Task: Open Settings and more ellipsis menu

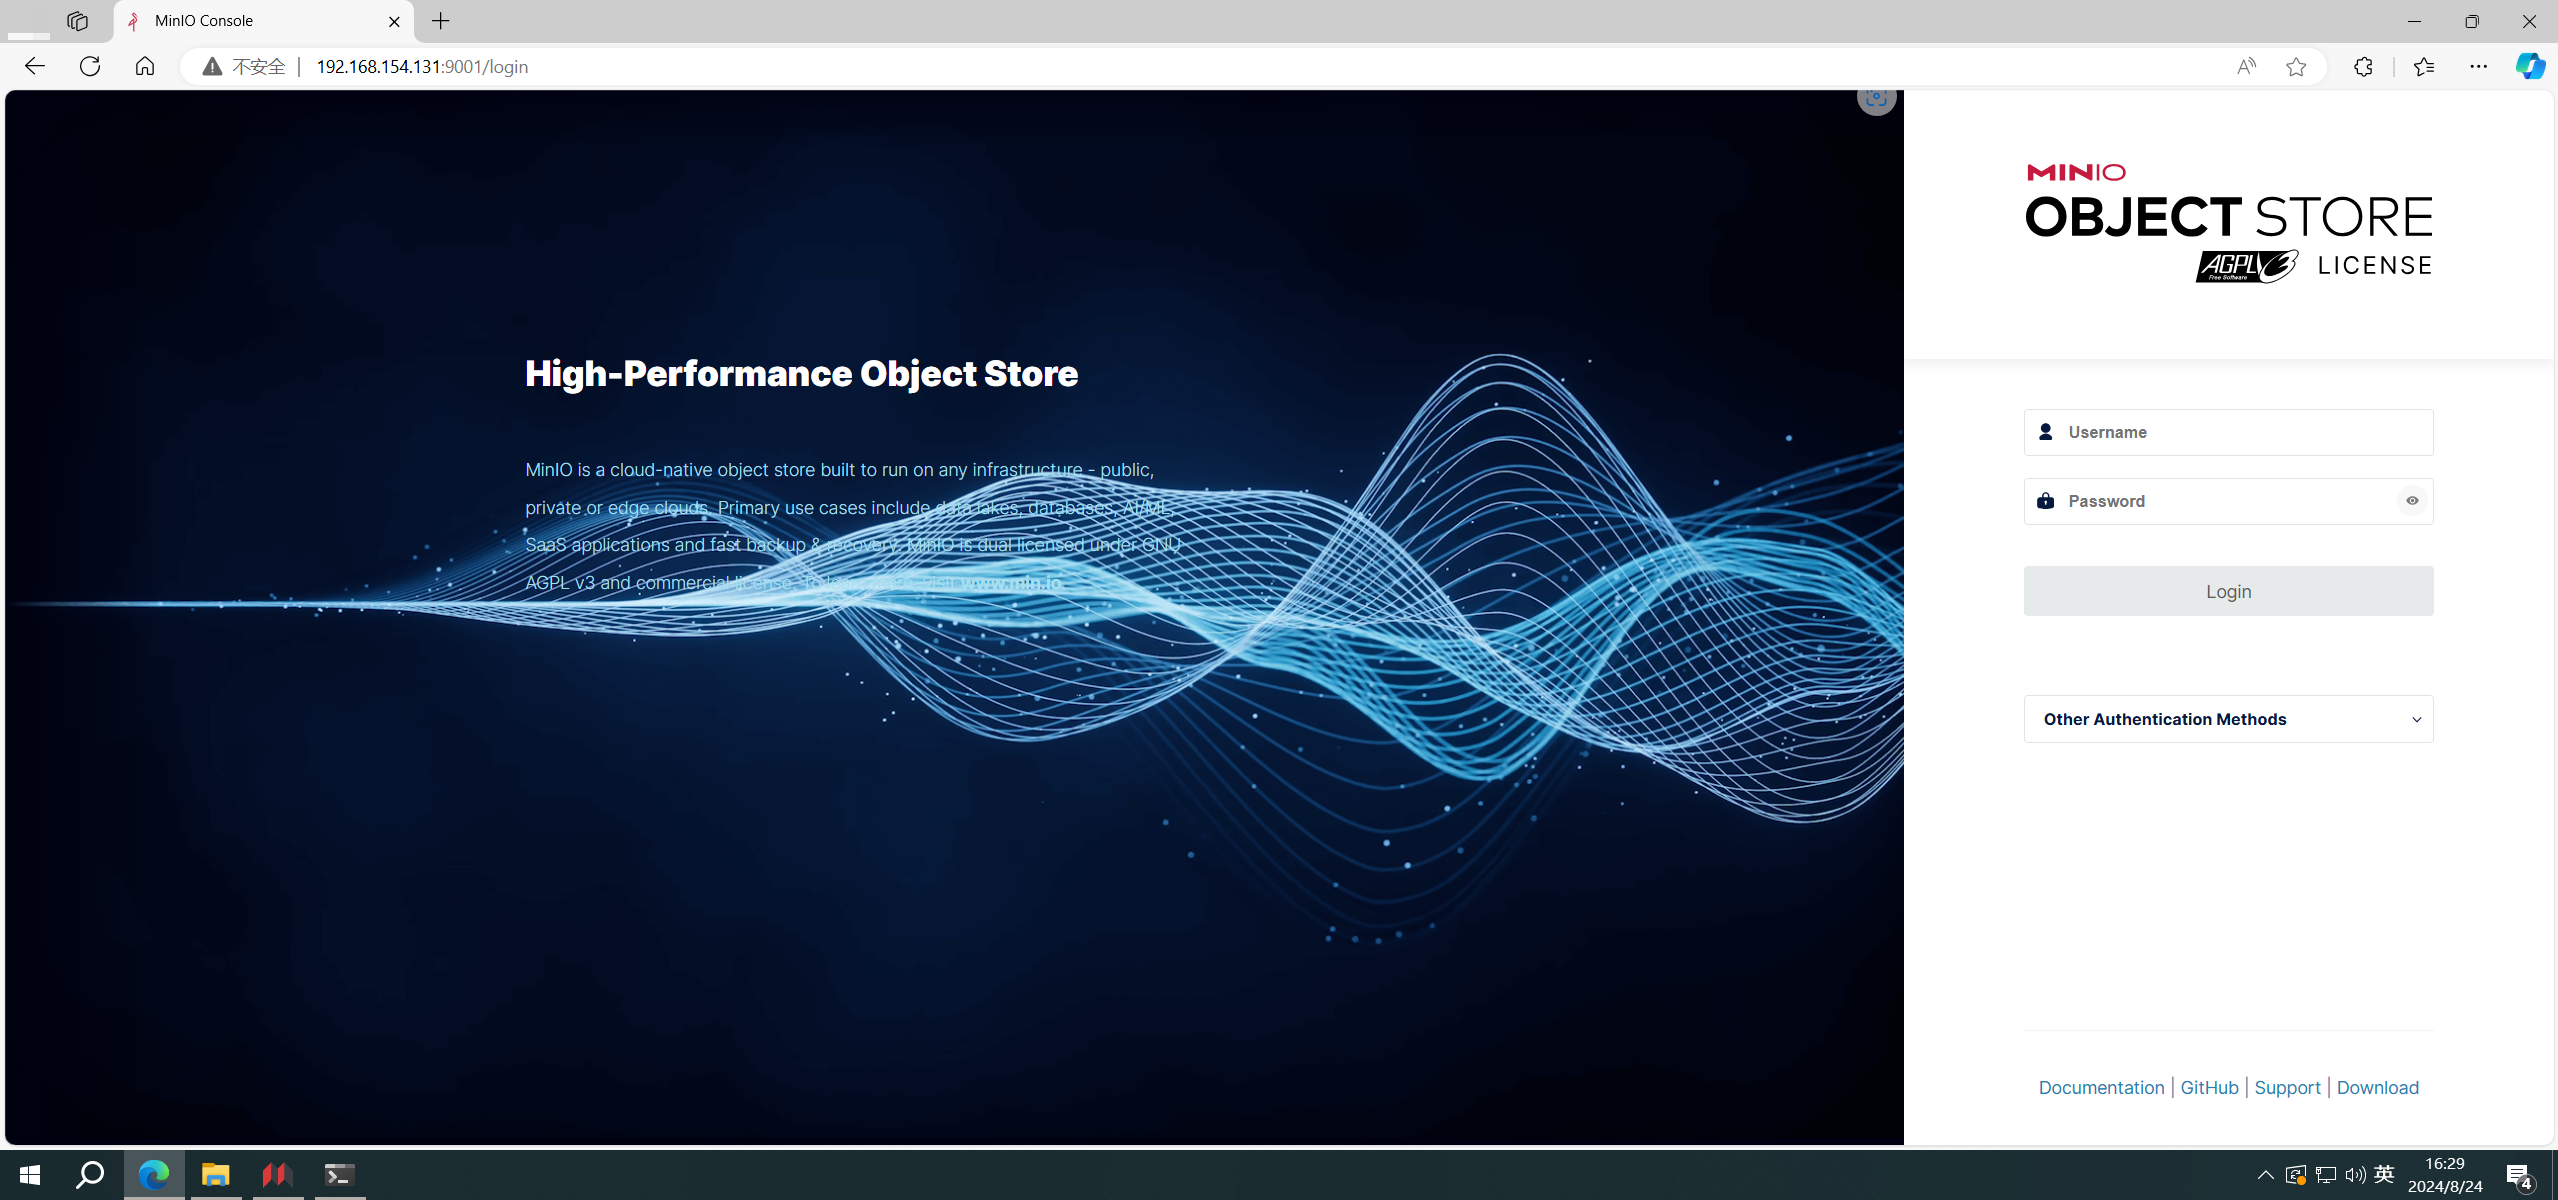Action: (x=2478, y=66)
